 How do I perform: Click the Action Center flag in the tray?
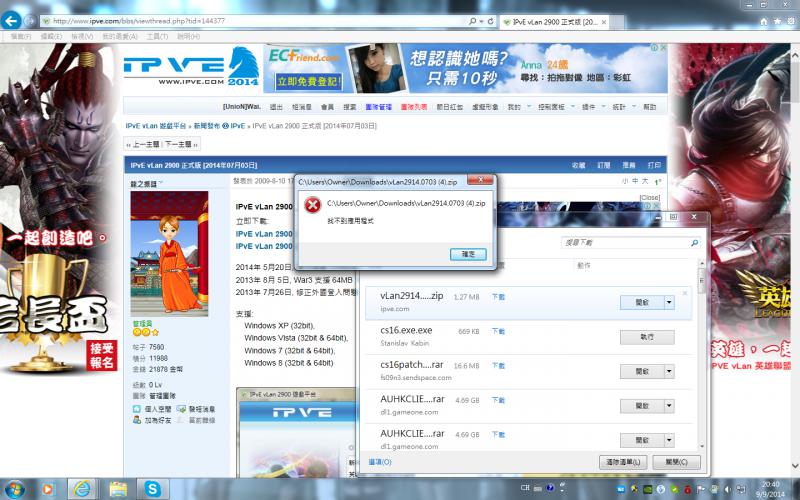click(701, 489)
